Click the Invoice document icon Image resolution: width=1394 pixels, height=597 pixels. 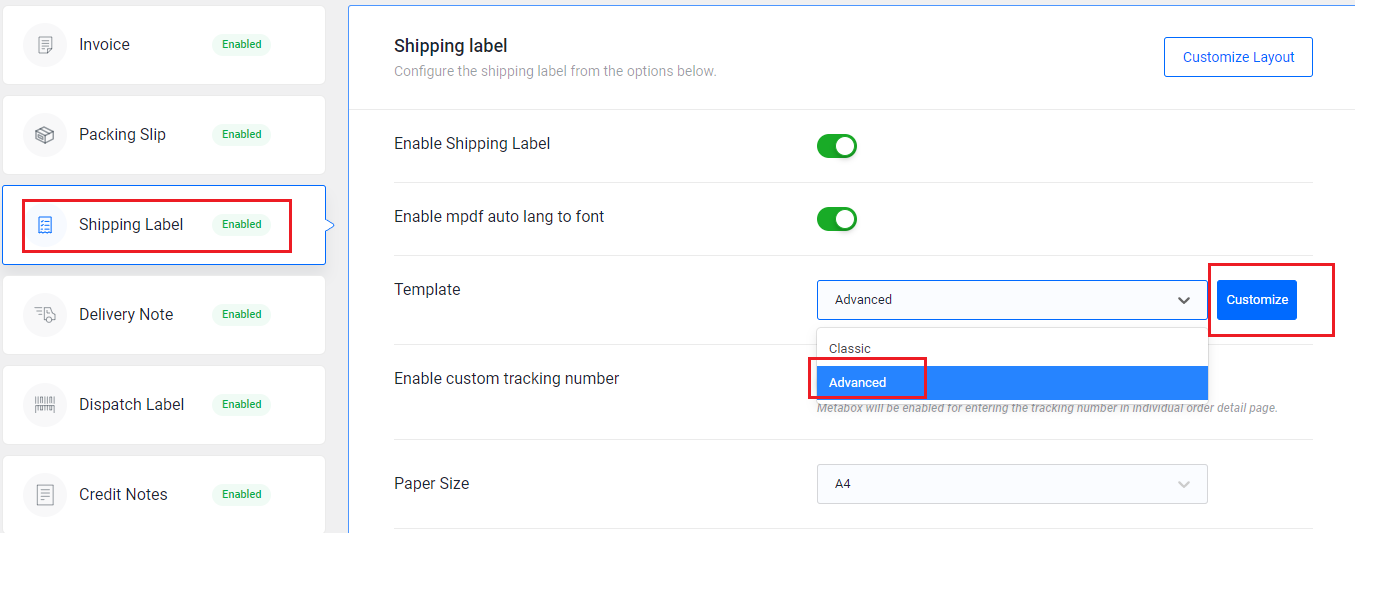tap(45, 45)
